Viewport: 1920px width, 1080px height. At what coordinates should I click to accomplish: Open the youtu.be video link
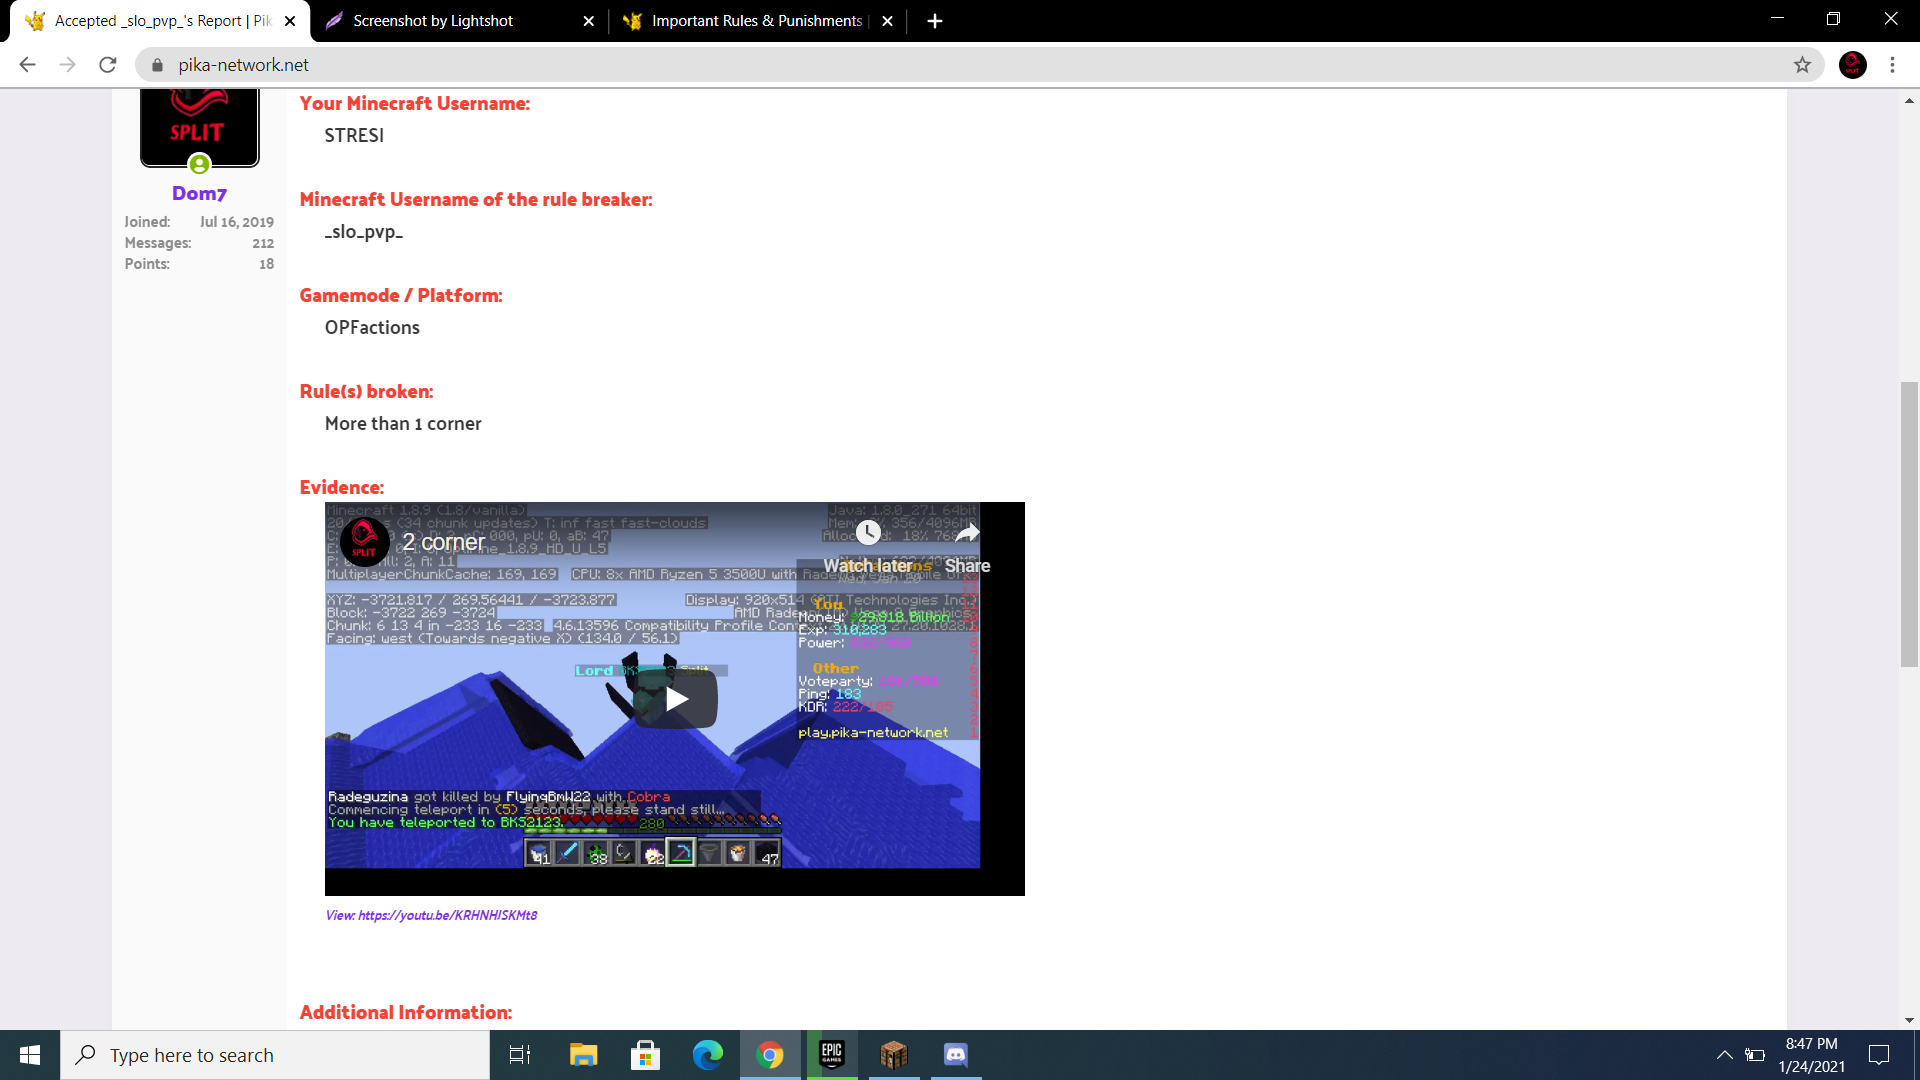click(447, 915)
